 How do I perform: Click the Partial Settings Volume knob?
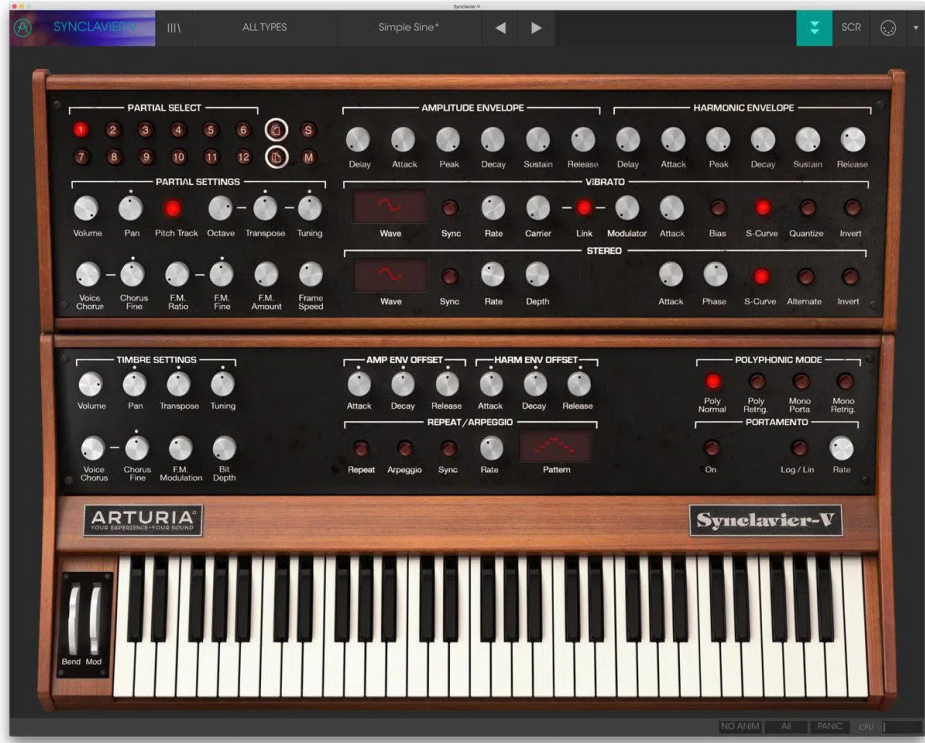tap(86, 208)
